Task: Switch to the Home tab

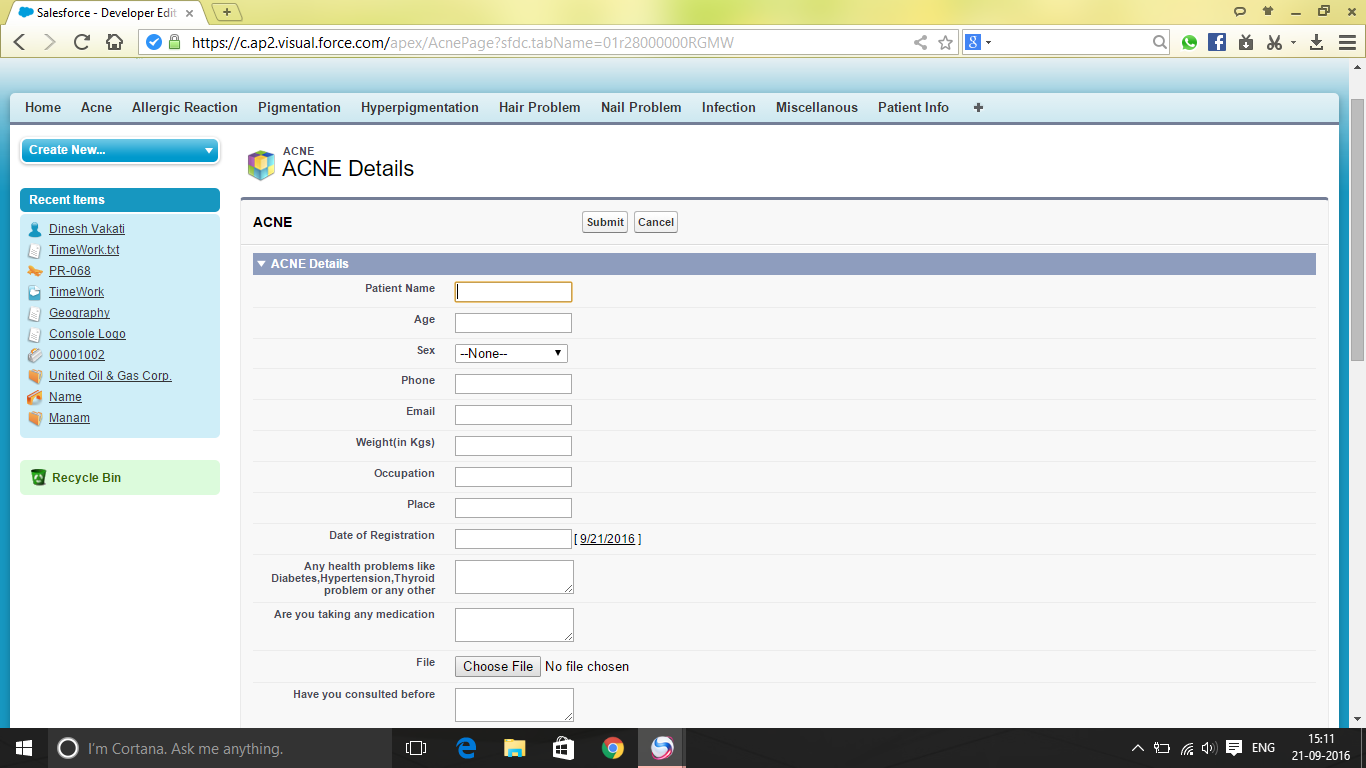Action: [43, 107]
